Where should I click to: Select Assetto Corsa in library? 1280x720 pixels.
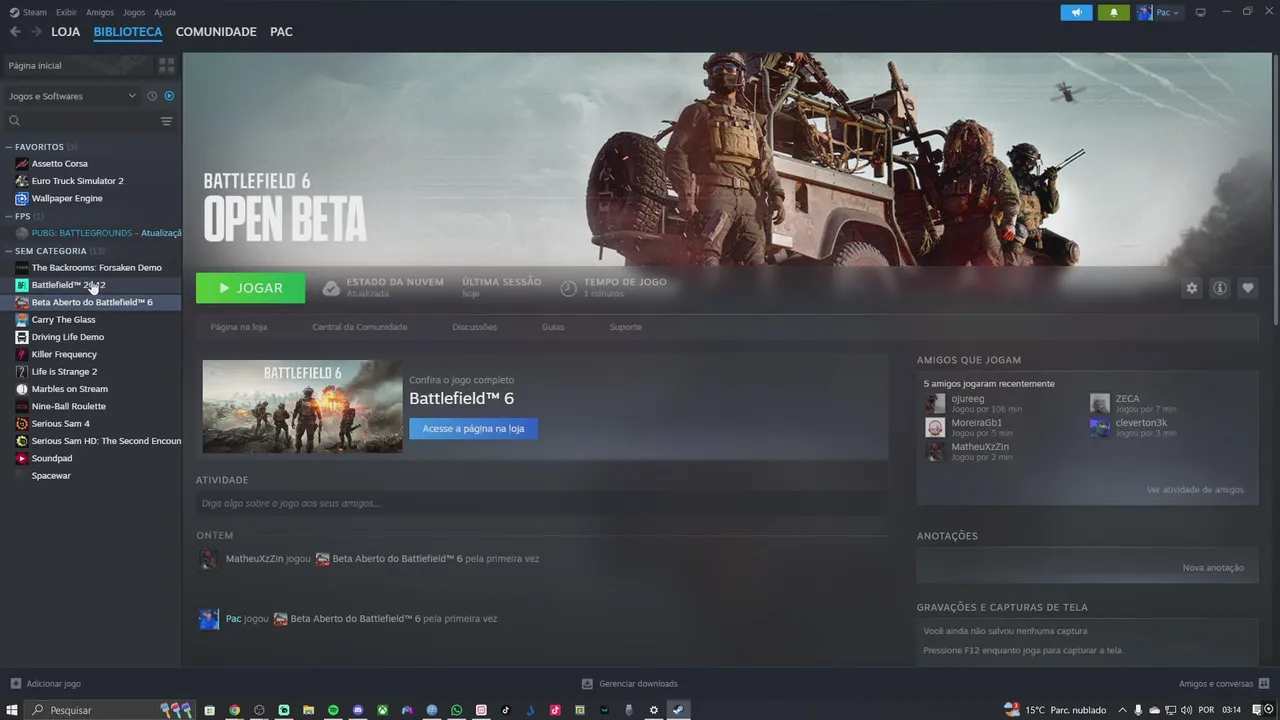59,164
